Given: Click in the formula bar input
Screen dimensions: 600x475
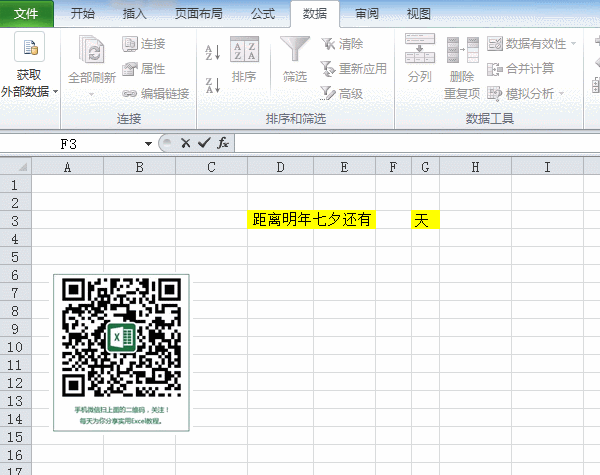Looking at the screenshot, I should pyautogui.click(x=417, y=144).
